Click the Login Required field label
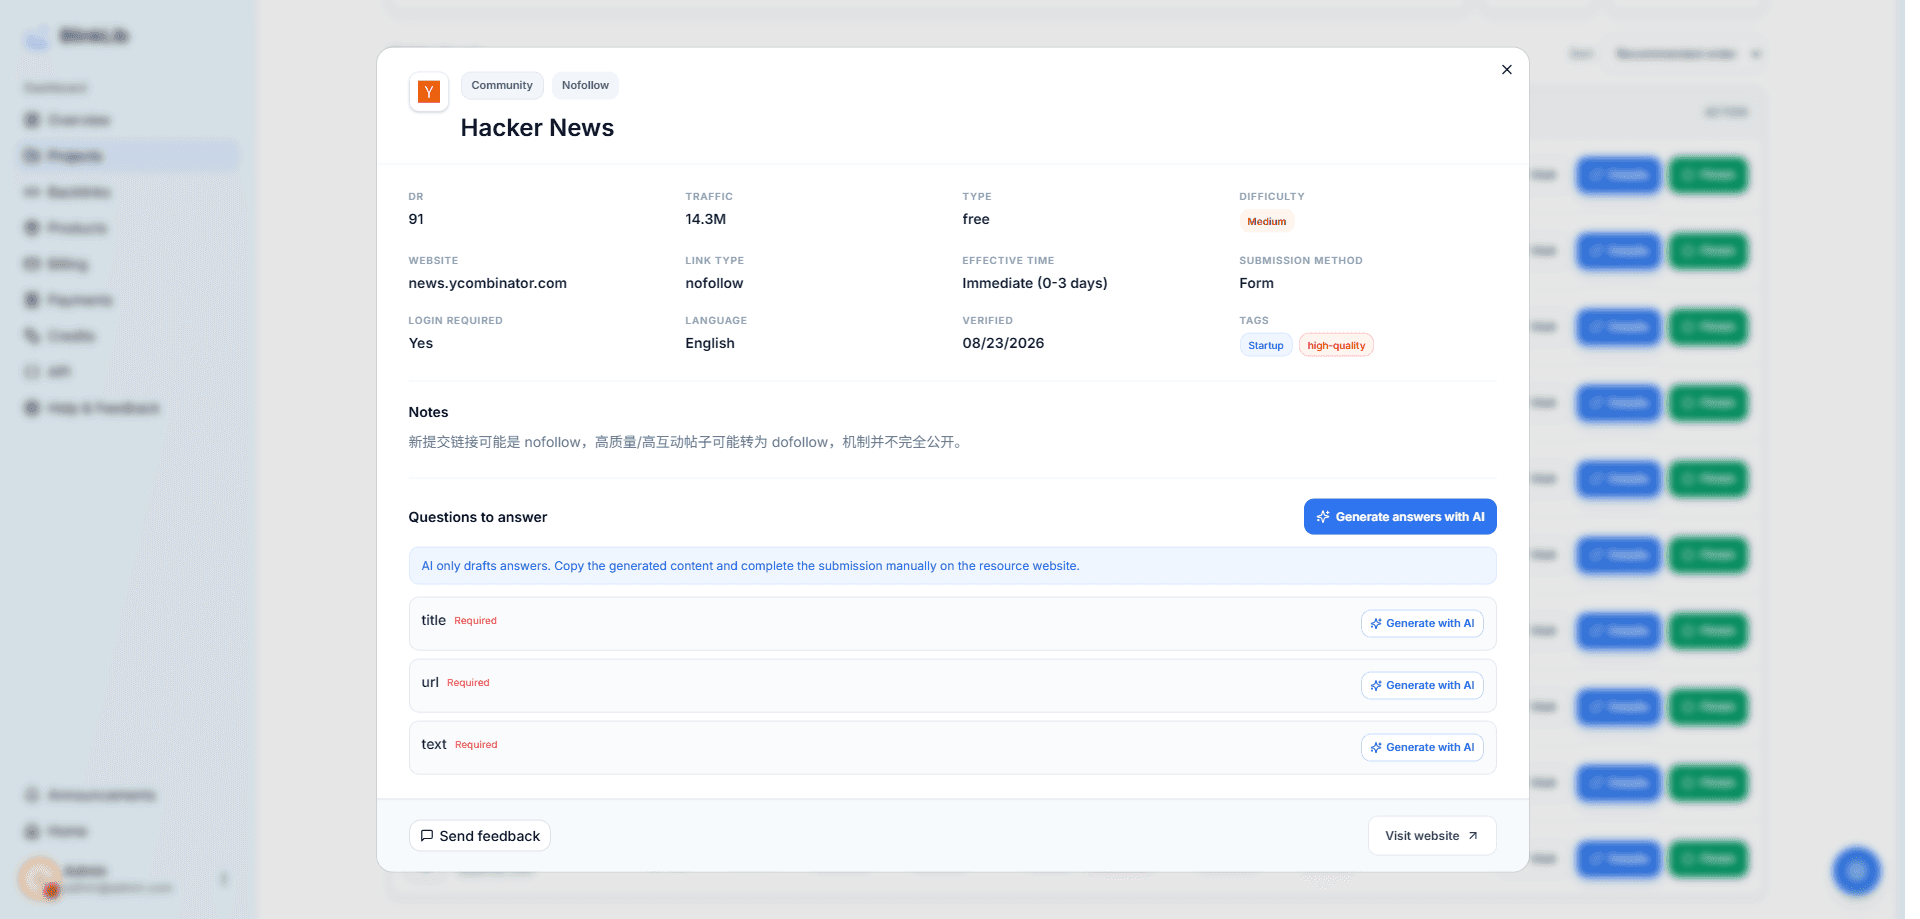 (456, 321)
